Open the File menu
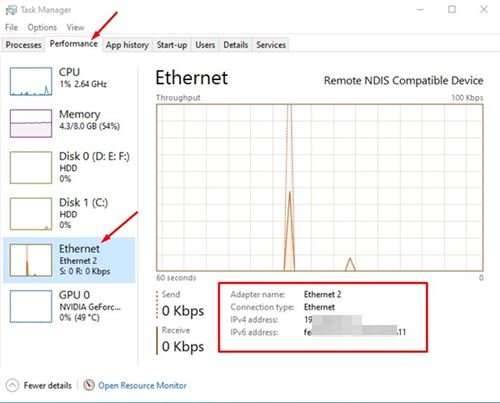The height and width of the screenshot is (403, 500). coord(11,27)
